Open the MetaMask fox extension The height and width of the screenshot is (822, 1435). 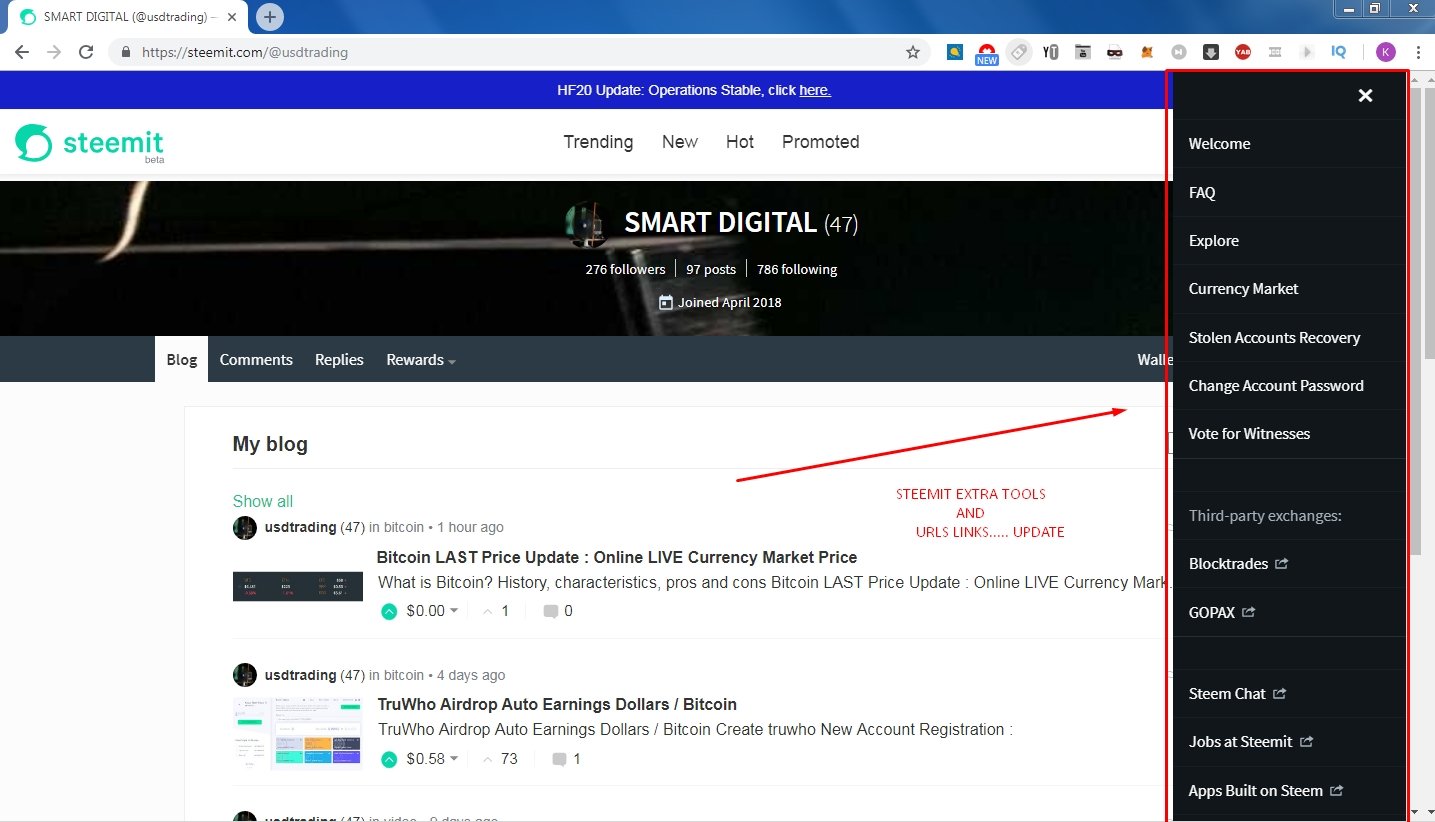tap(1147, 52)
